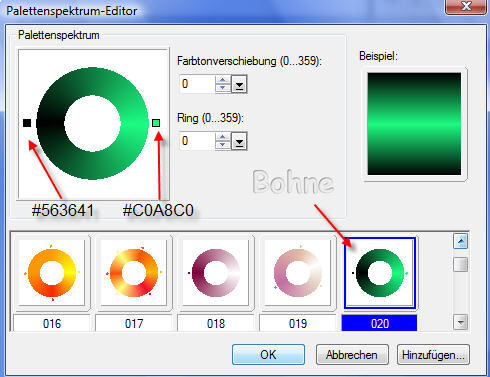Select orange-red palette preset 017
Viewport: 490px width, 377px height.
134,272
